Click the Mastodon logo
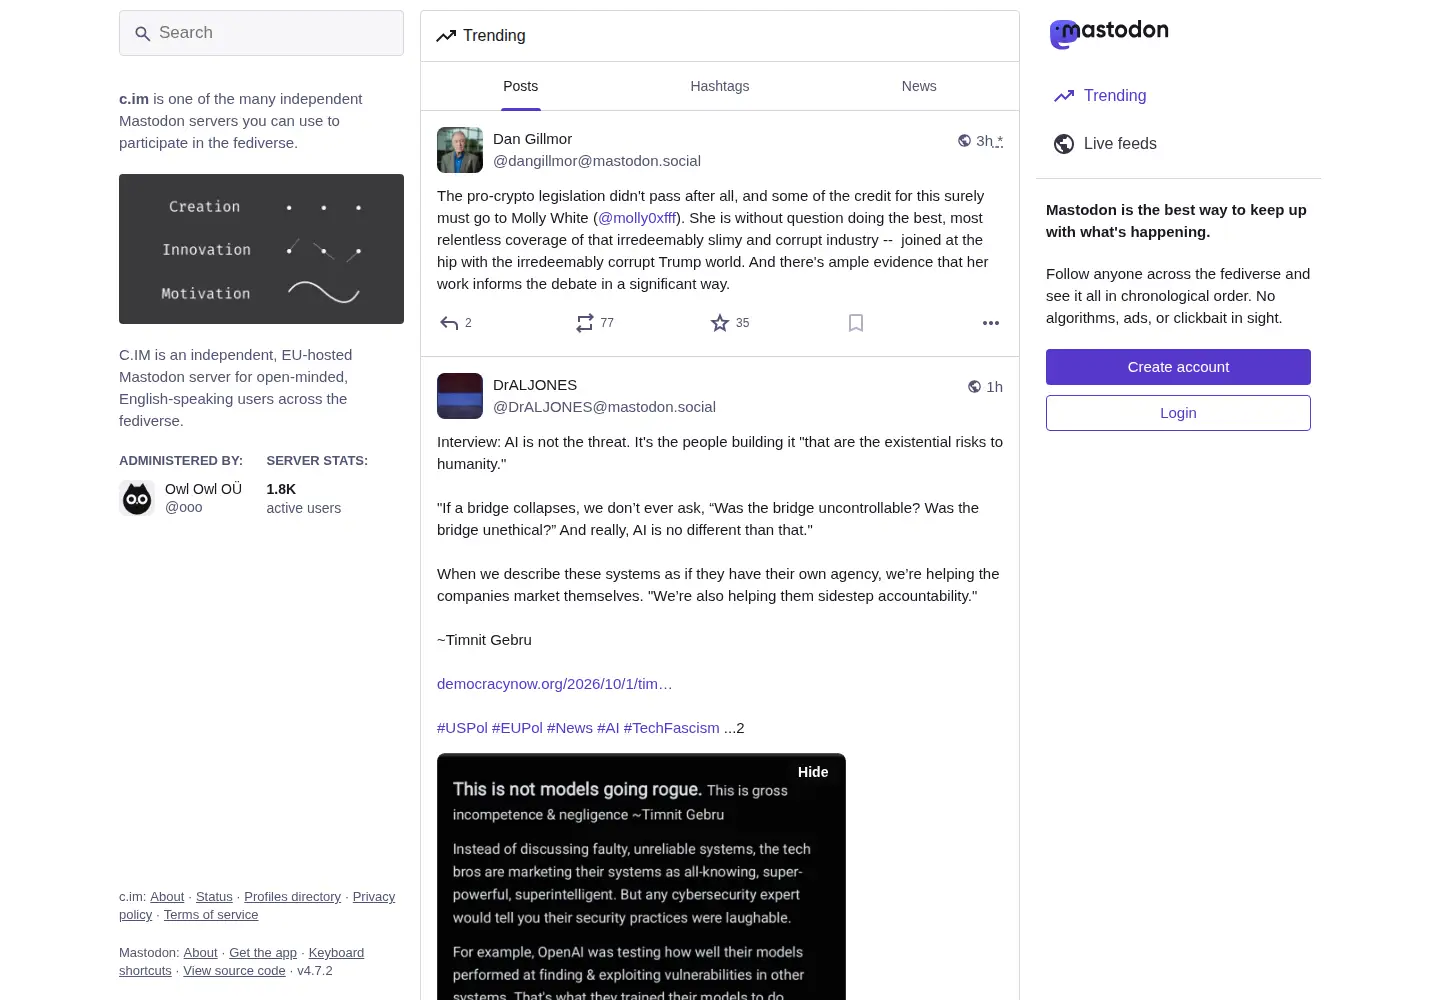The height and width of the screenshot is (1000, 1440). click(x=1109, y=33)
